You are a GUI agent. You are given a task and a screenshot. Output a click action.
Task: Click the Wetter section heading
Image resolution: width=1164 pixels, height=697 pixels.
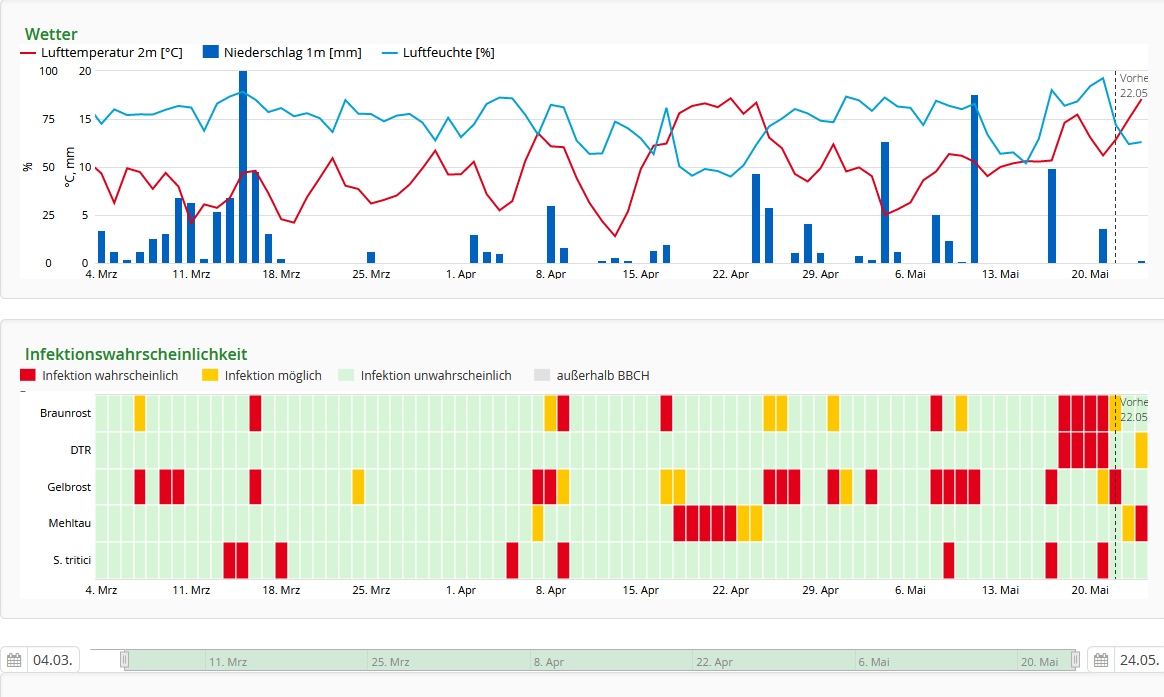(51, 34)
